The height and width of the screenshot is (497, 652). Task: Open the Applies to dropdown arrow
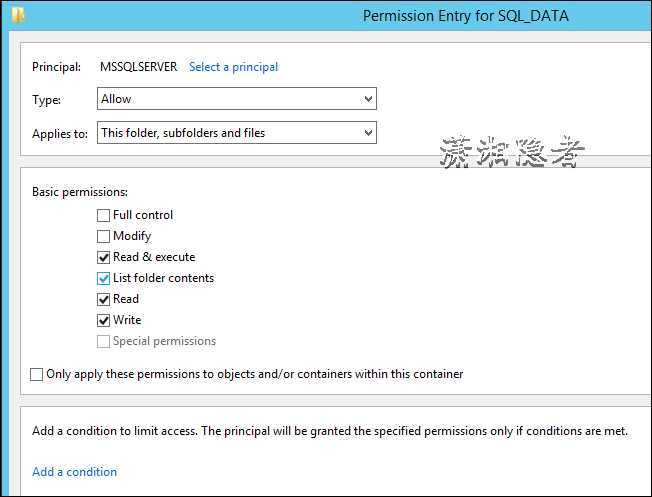point(368,133)
